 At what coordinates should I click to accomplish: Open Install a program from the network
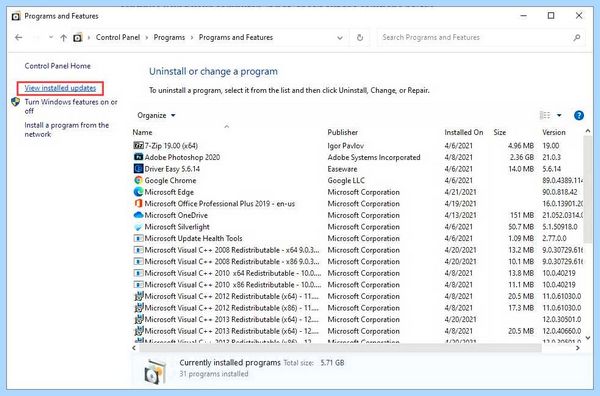coord(67,130)
